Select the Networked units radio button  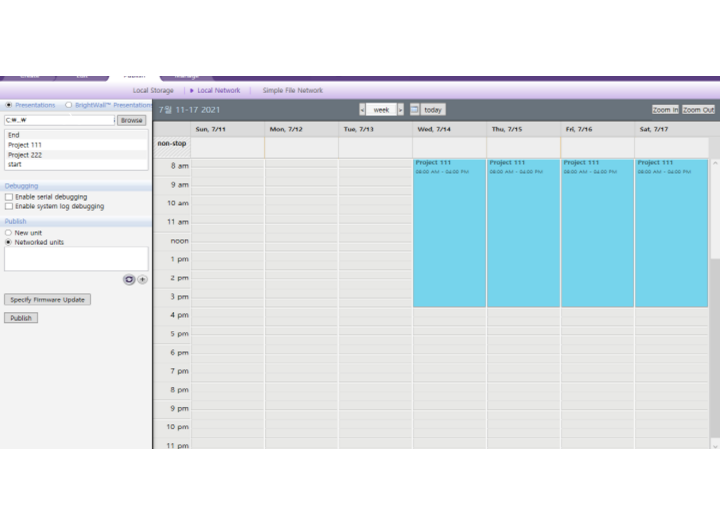click(9, 242)
